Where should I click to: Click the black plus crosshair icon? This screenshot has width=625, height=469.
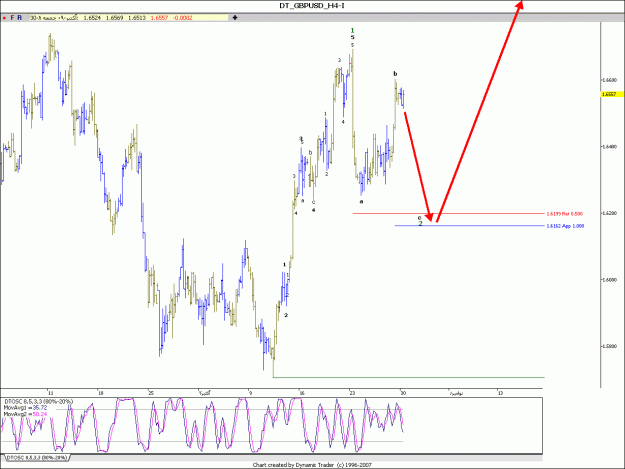(x=235, y=18)
